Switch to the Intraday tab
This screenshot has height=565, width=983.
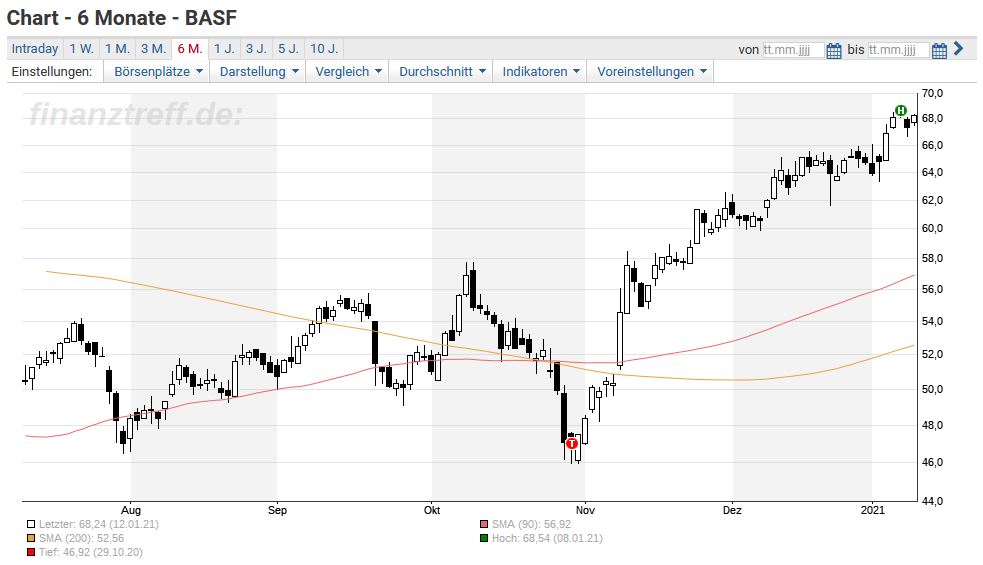click(35, 49)
